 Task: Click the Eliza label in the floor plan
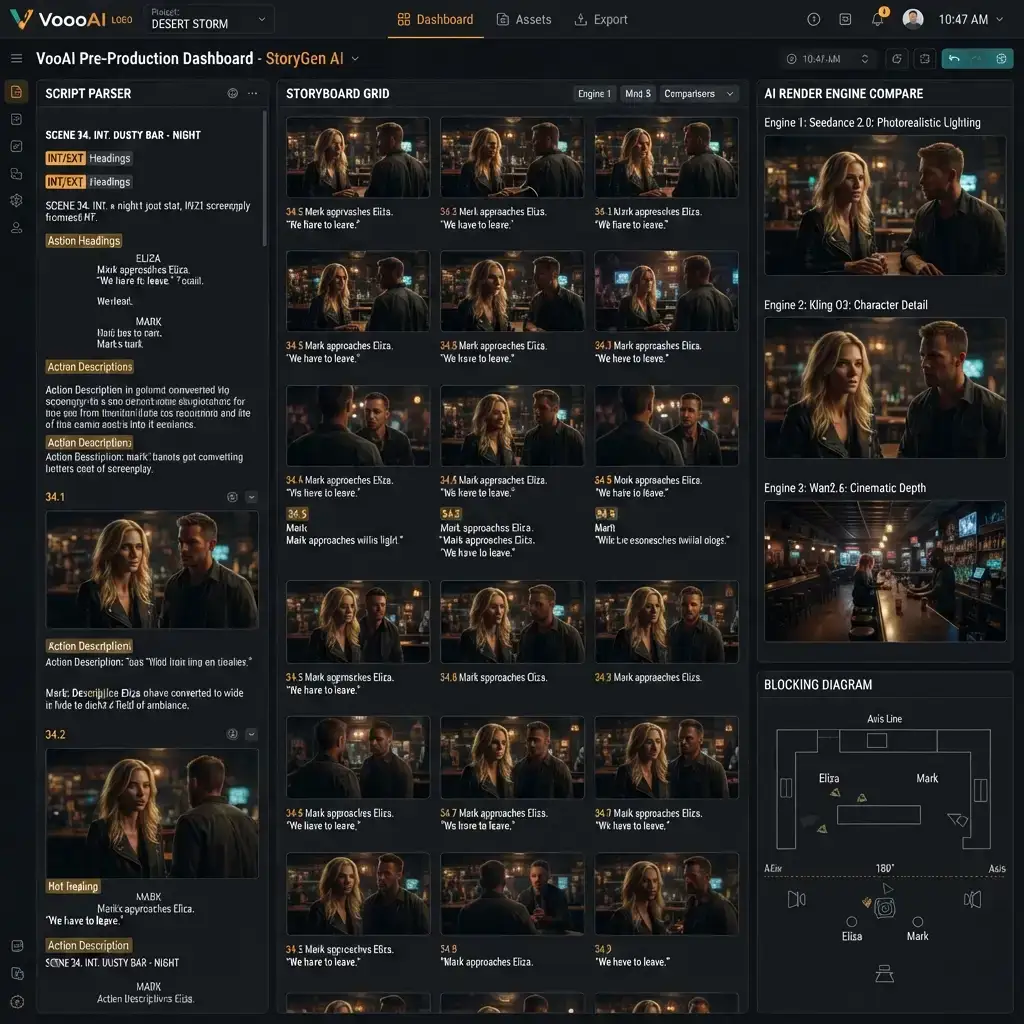point(829,778)
